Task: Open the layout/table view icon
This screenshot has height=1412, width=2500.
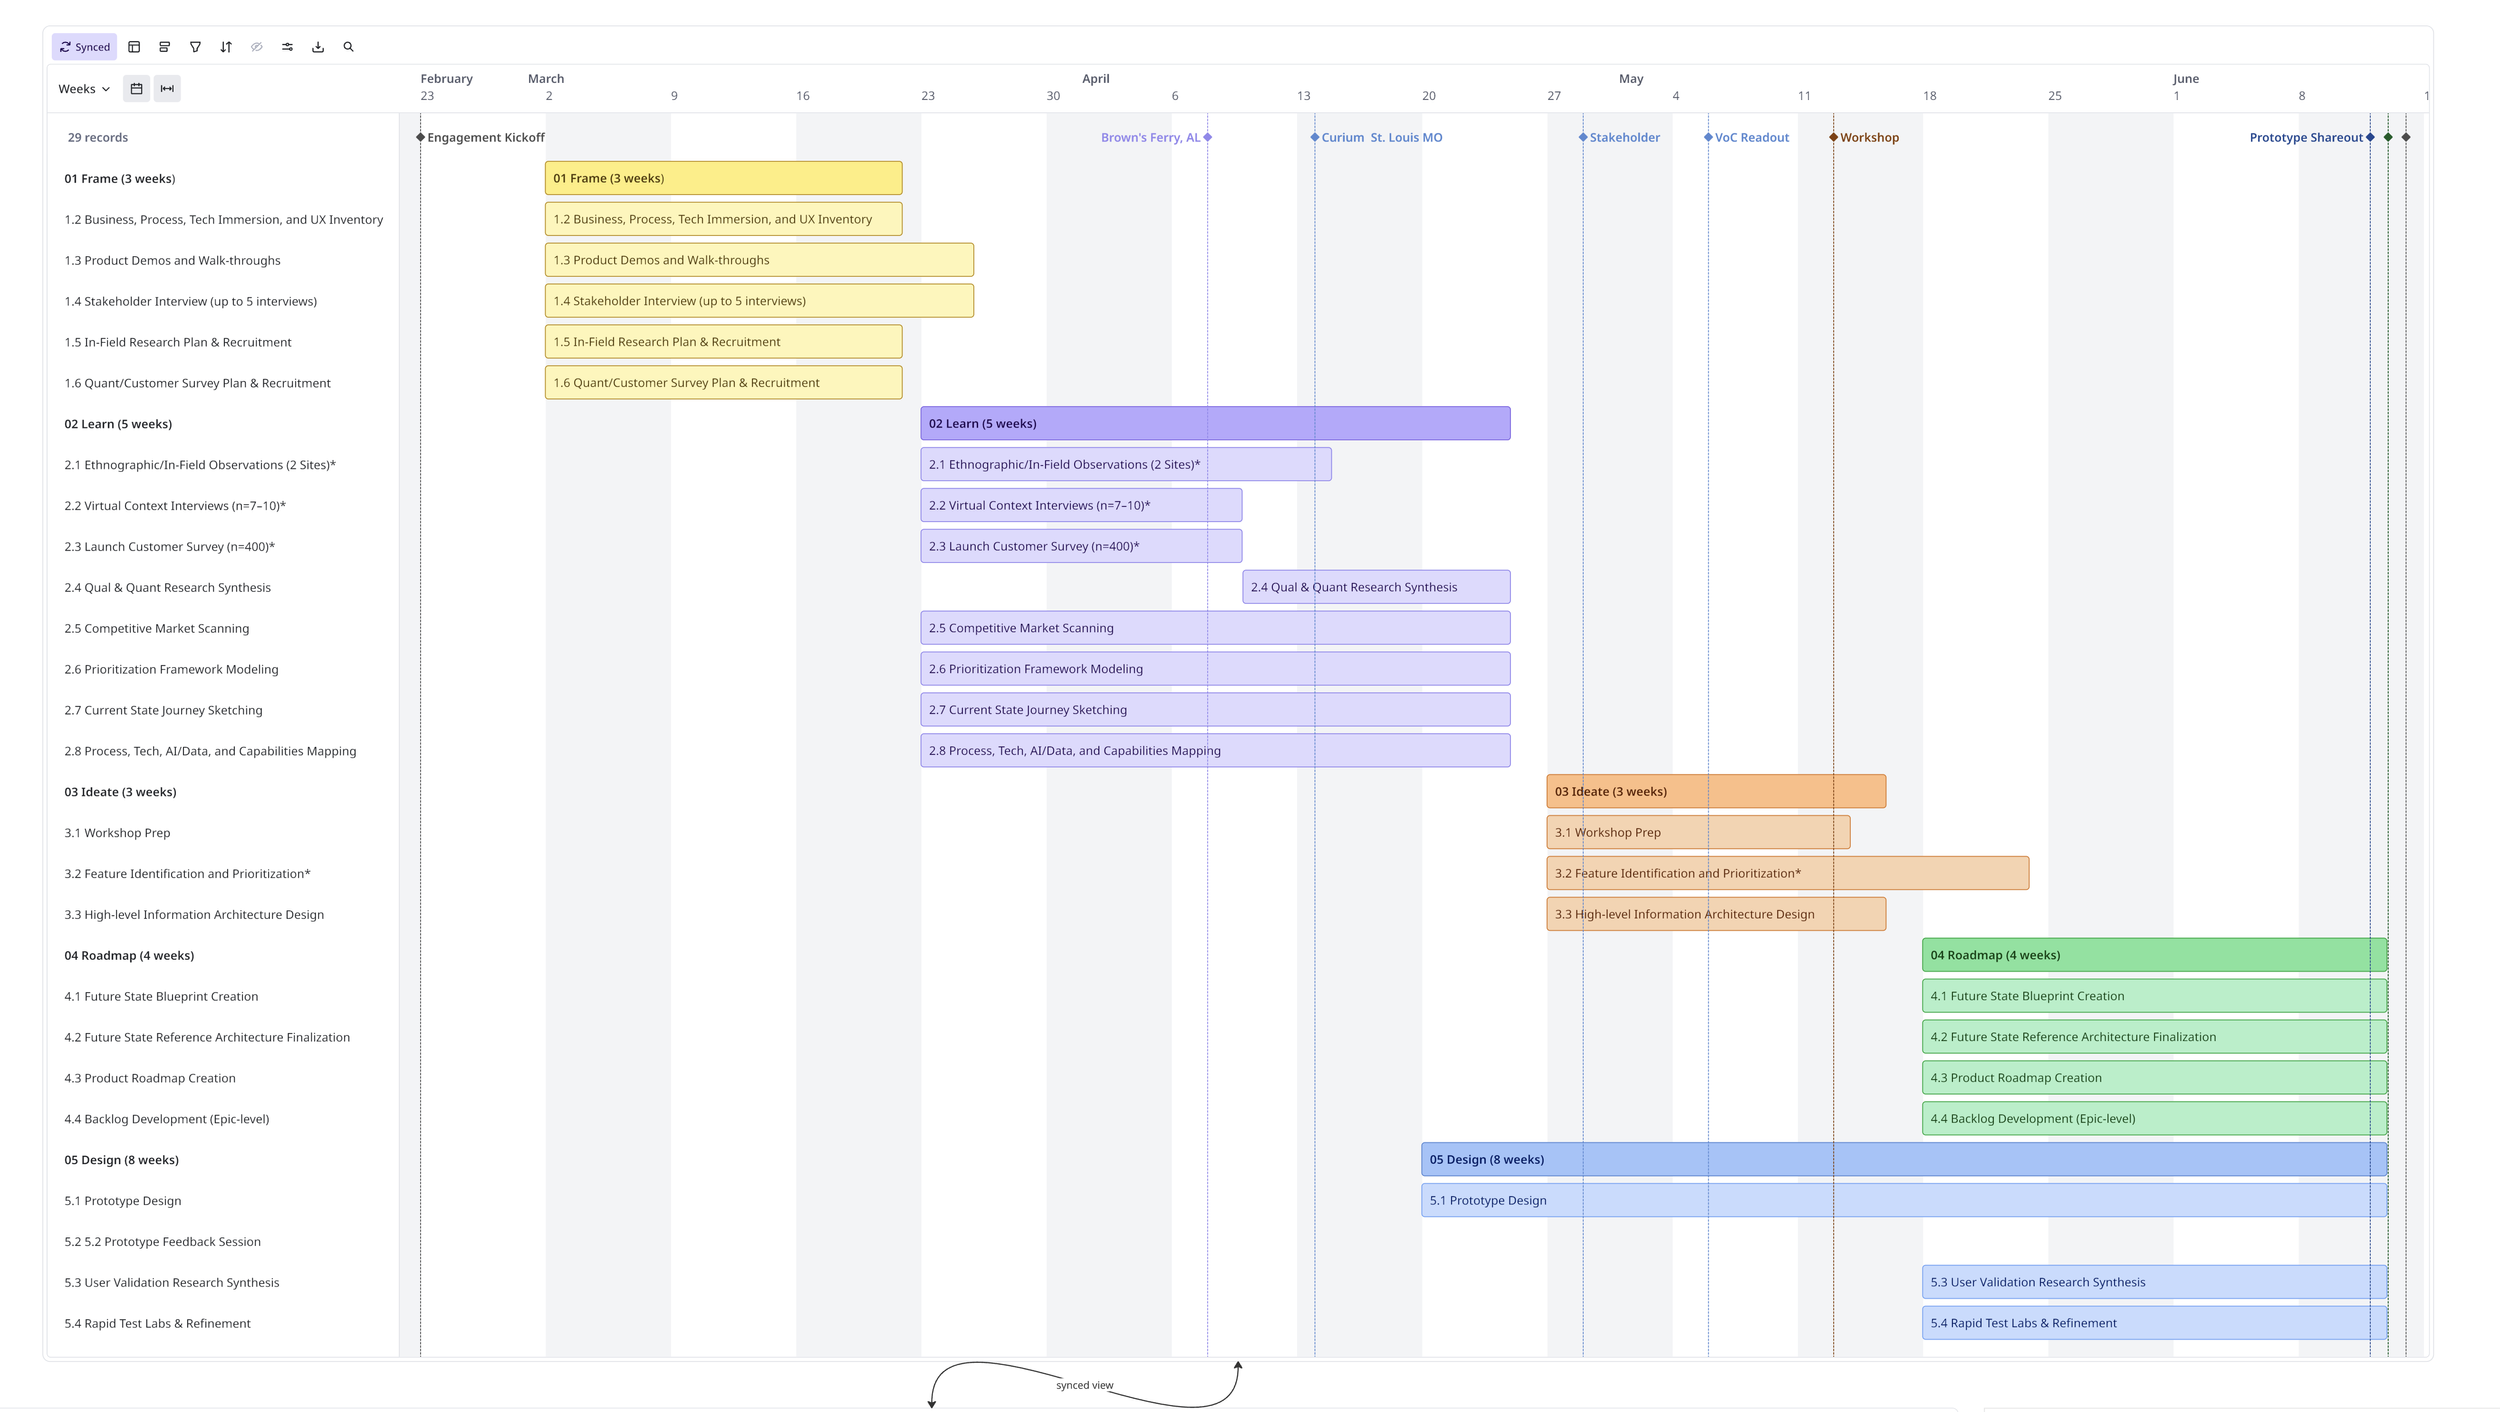Action: 134,47
